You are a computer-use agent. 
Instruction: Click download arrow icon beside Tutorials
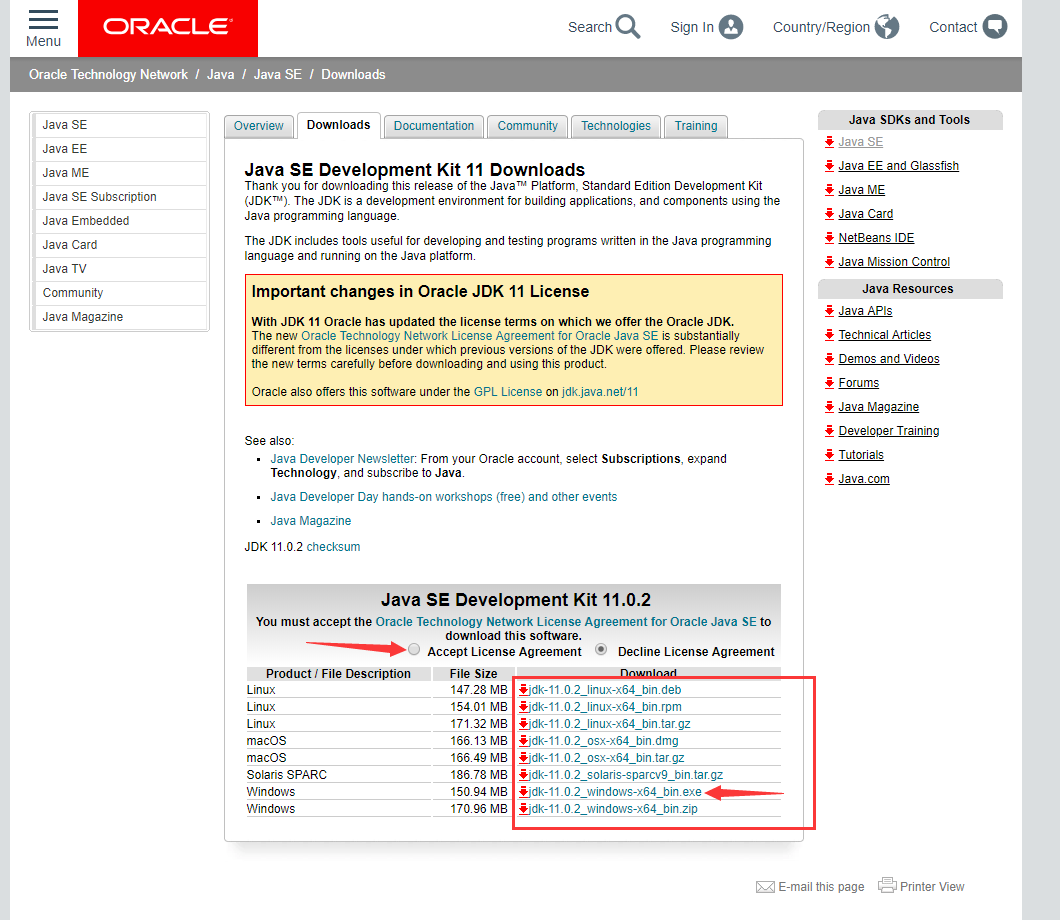point(829,455)
